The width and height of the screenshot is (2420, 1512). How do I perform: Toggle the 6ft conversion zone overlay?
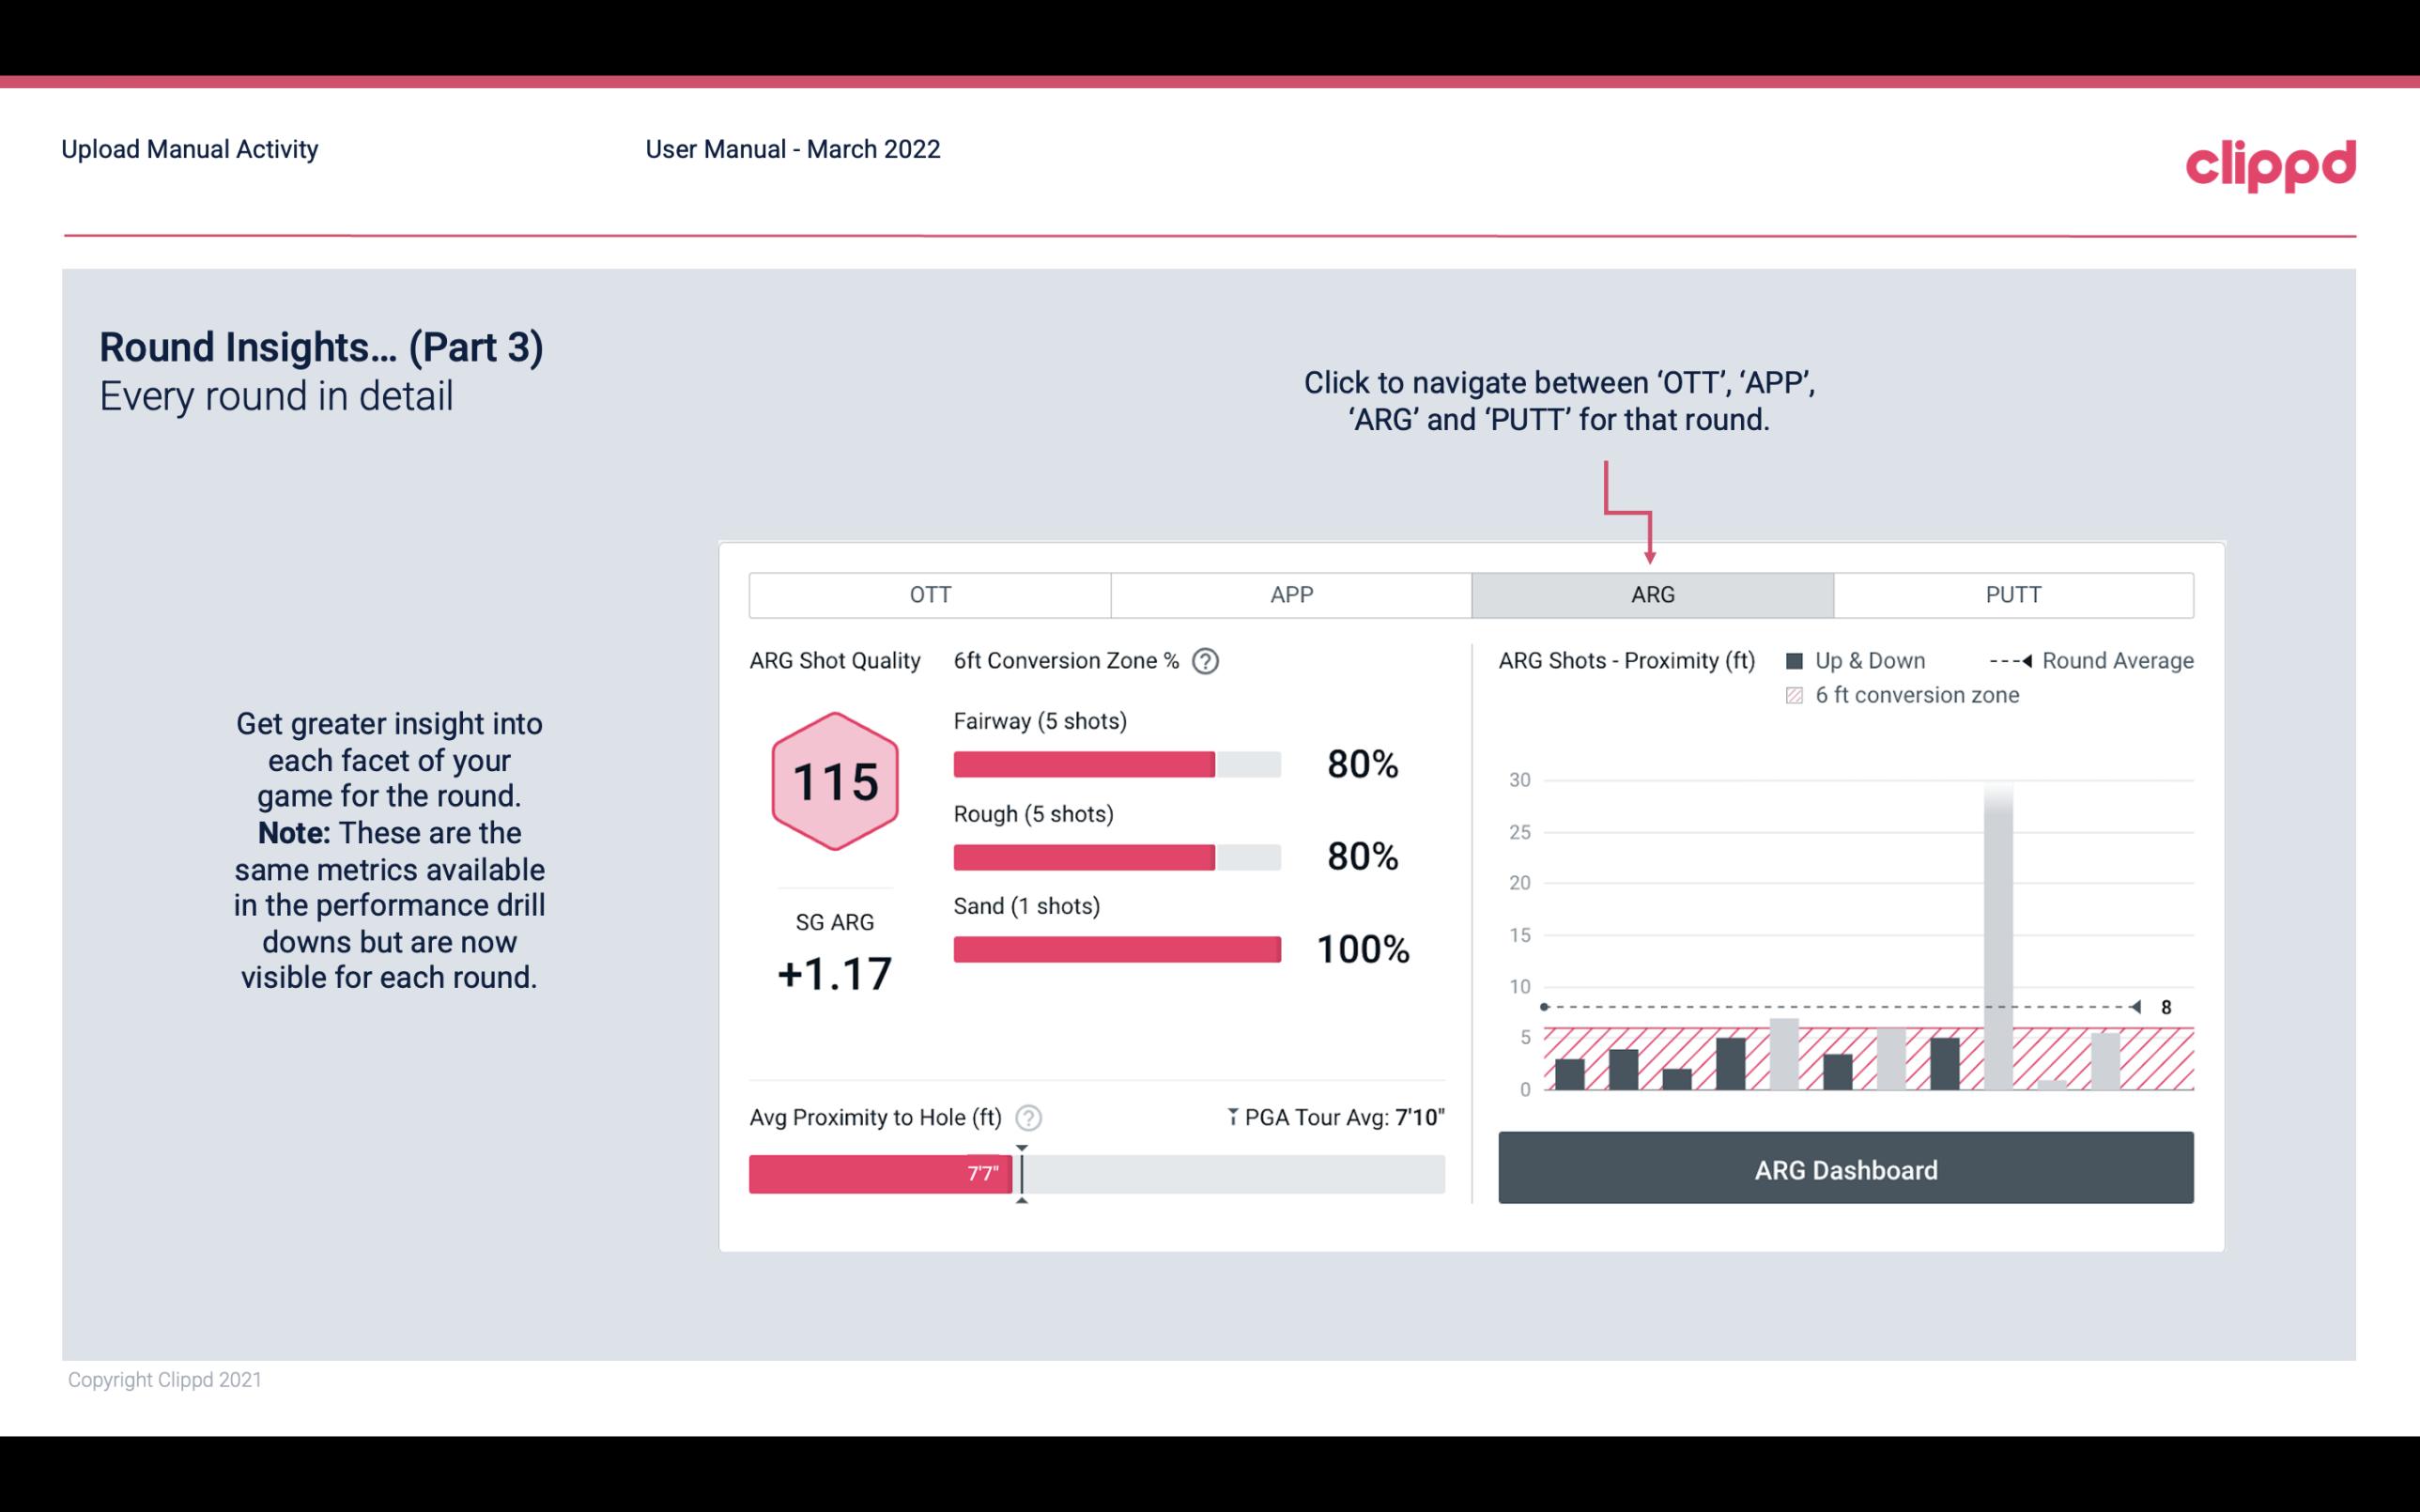coord(1796,693)
